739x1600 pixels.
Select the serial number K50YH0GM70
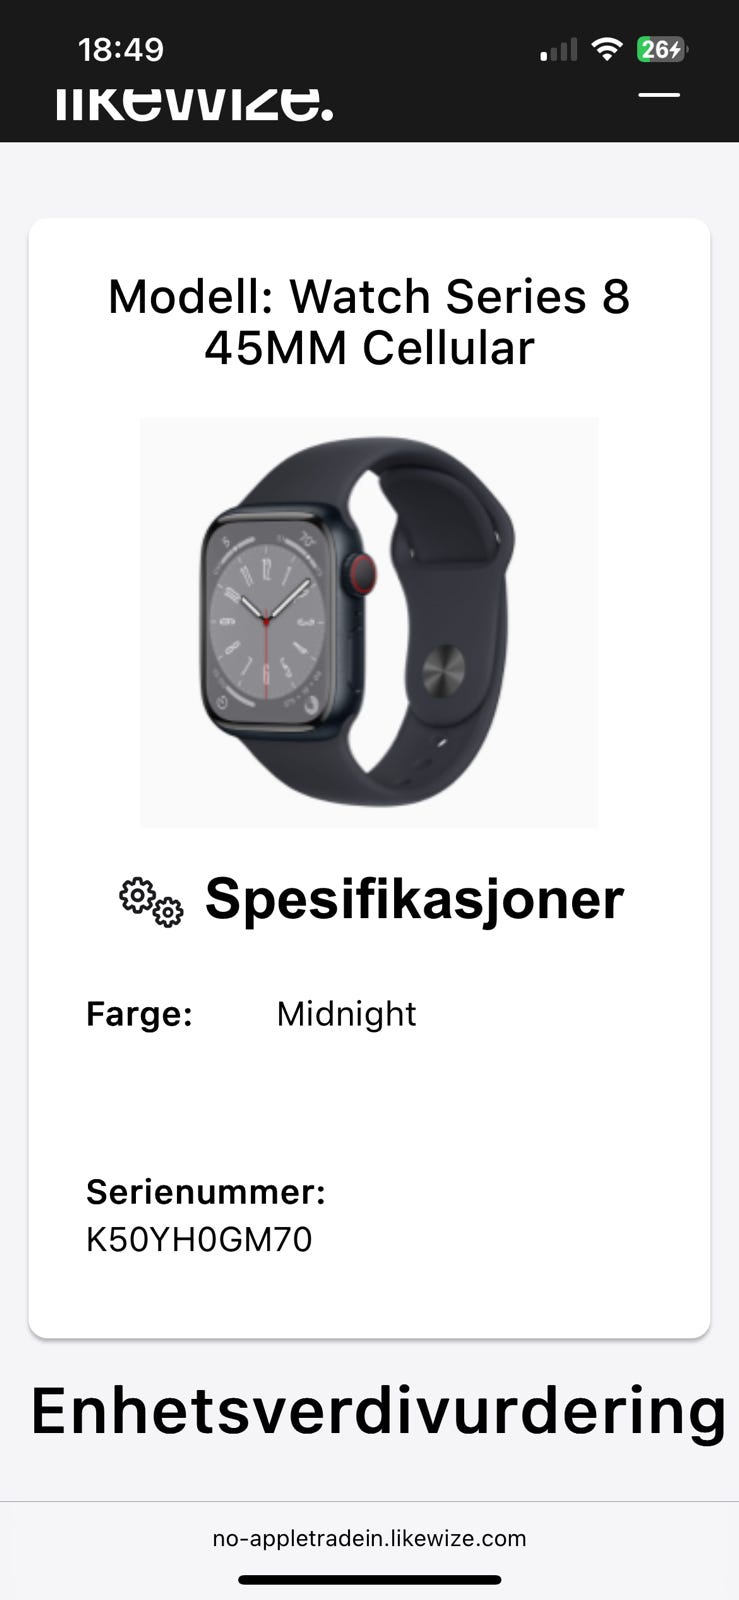pos(199,1240)
